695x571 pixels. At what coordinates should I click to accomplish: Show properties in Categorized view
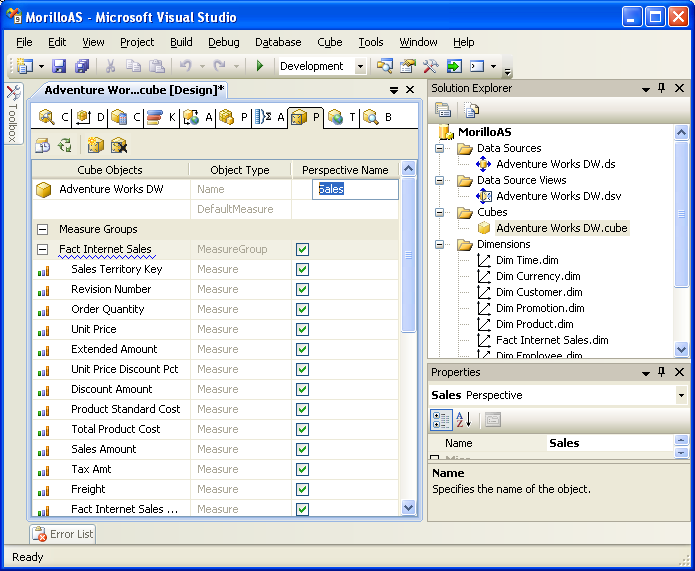[441, 419]
